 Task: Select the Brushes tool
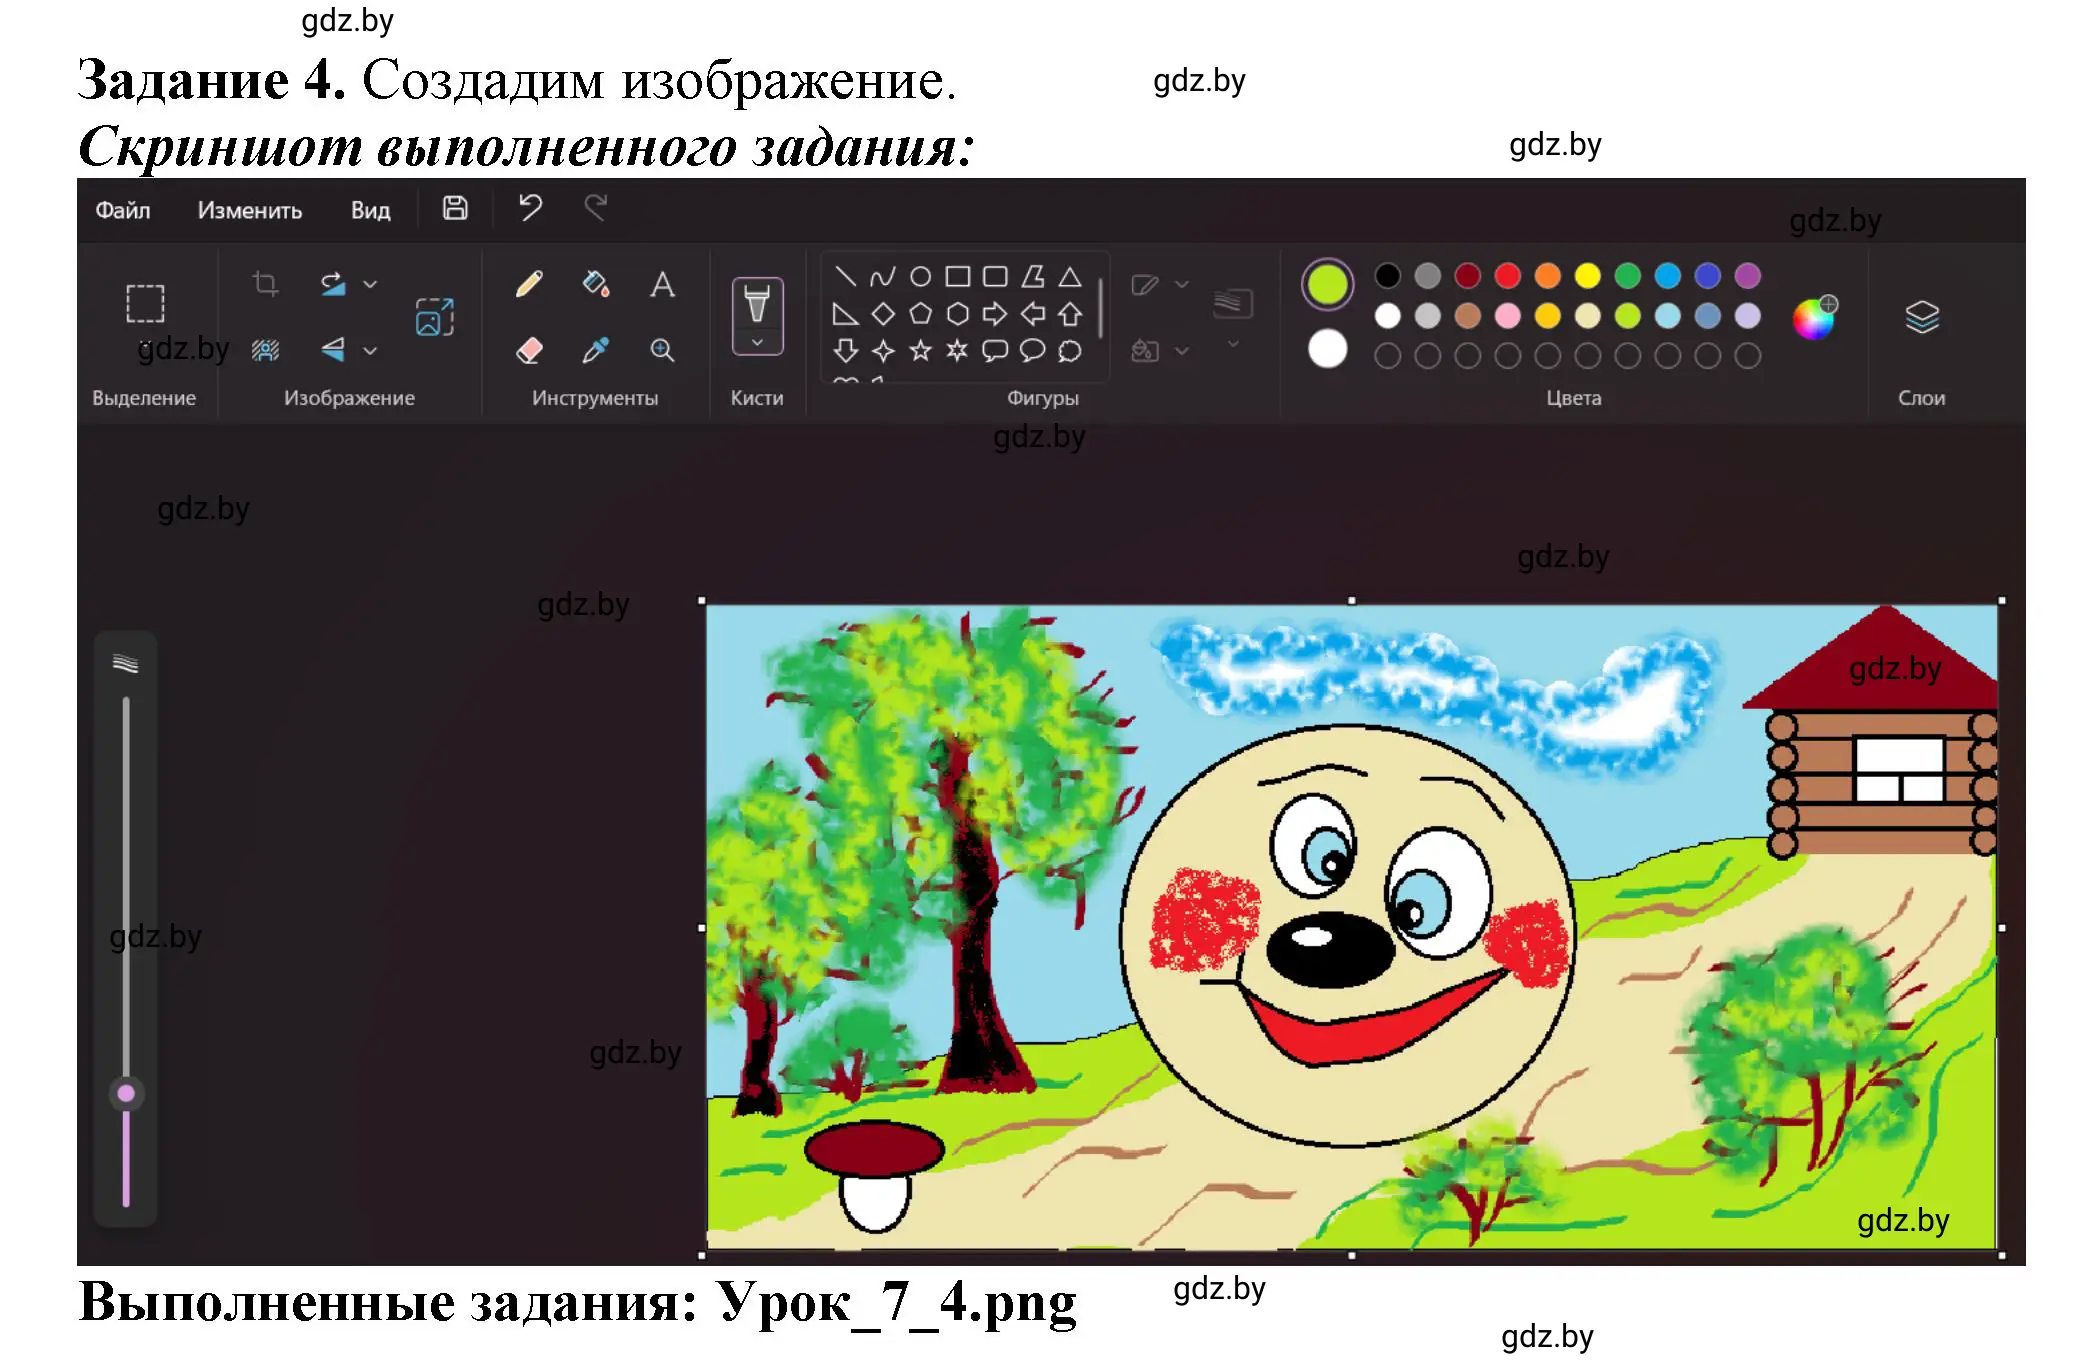tap(757, 302)
